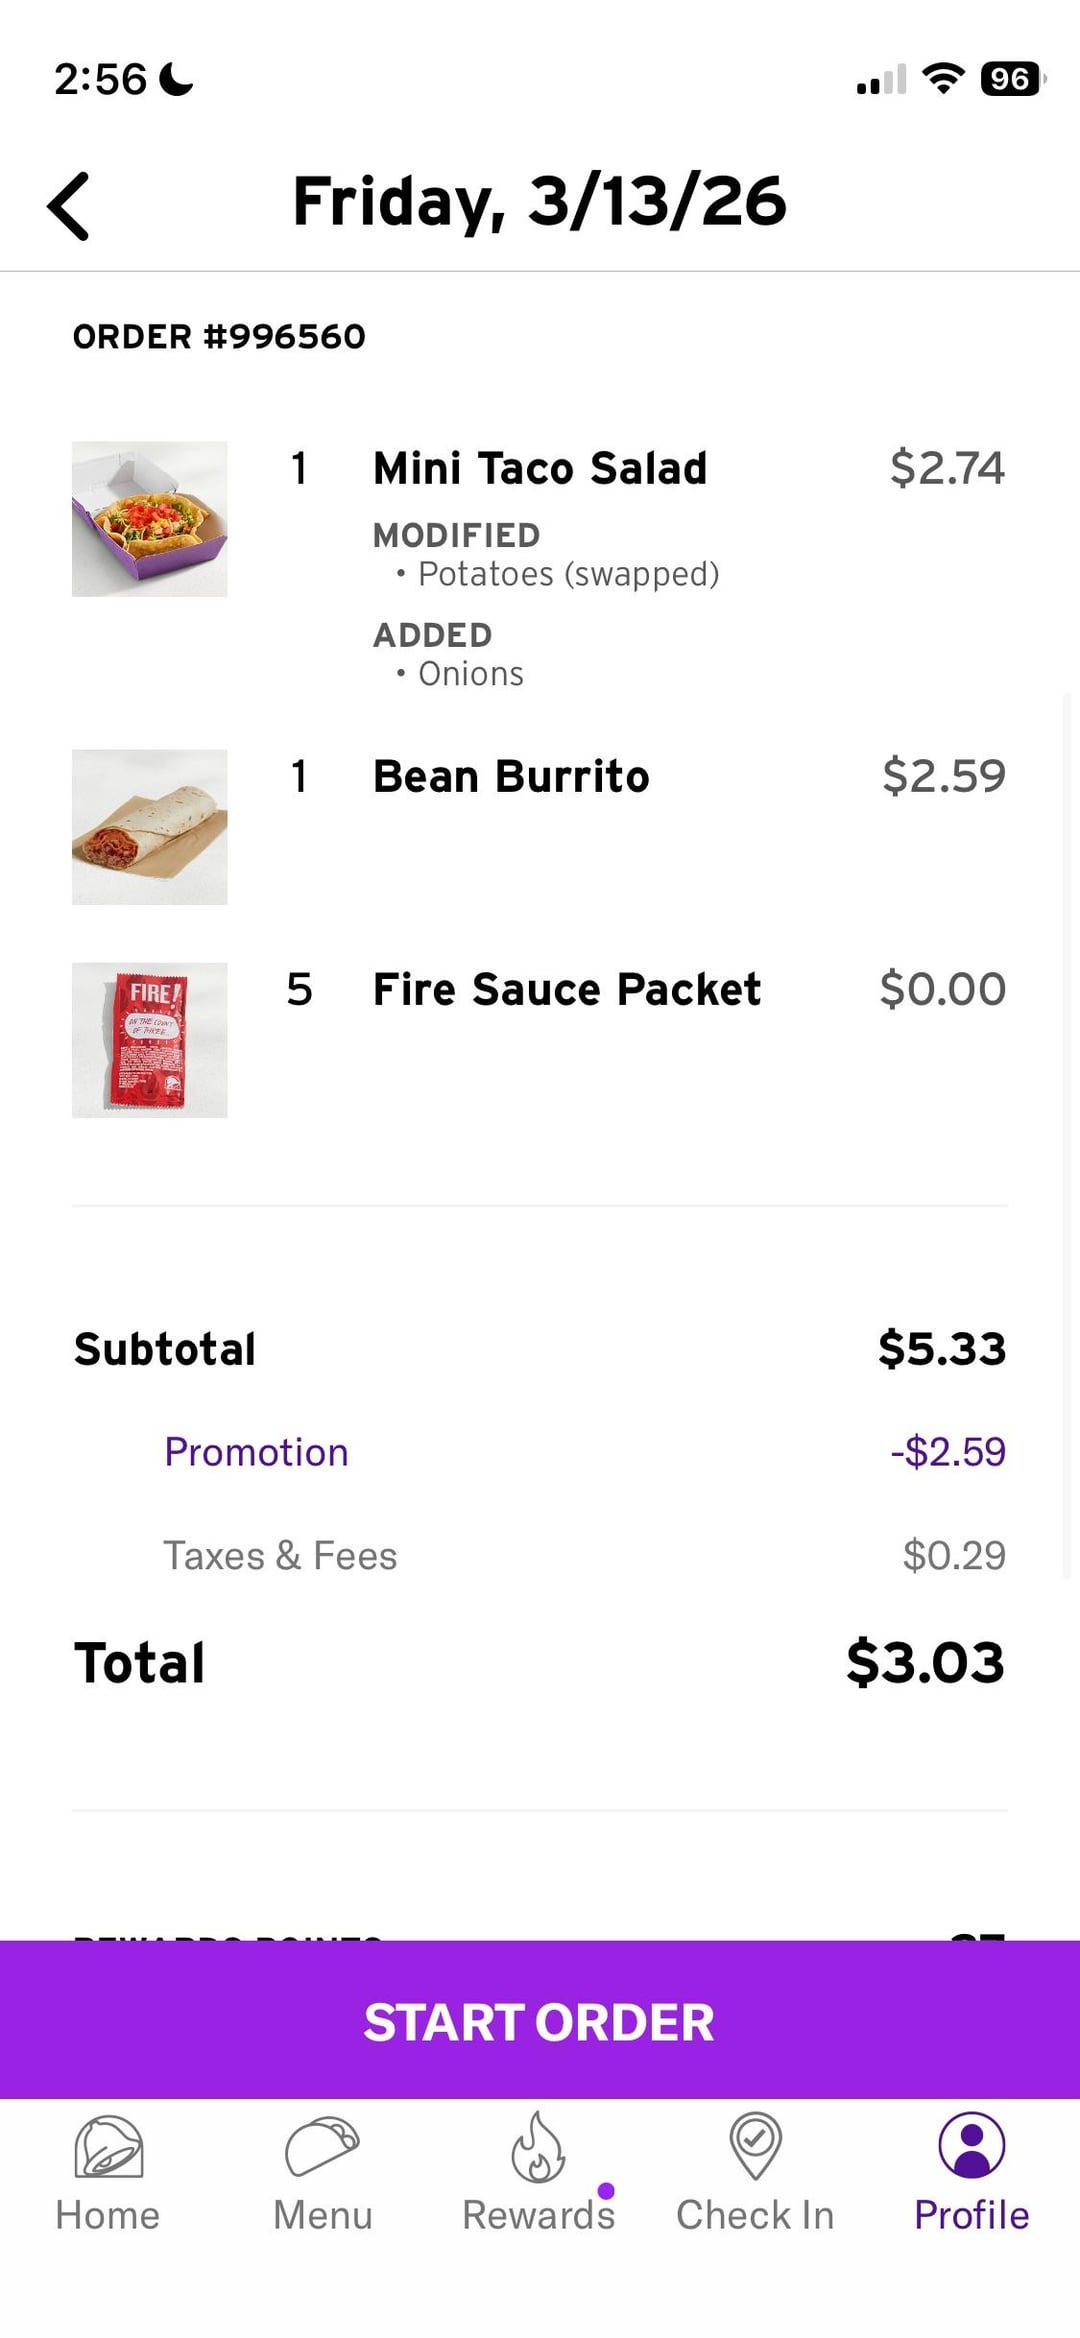Tap the Promotion discount line
The height and width of the screenshot is (2338, 1080).
256,1452
